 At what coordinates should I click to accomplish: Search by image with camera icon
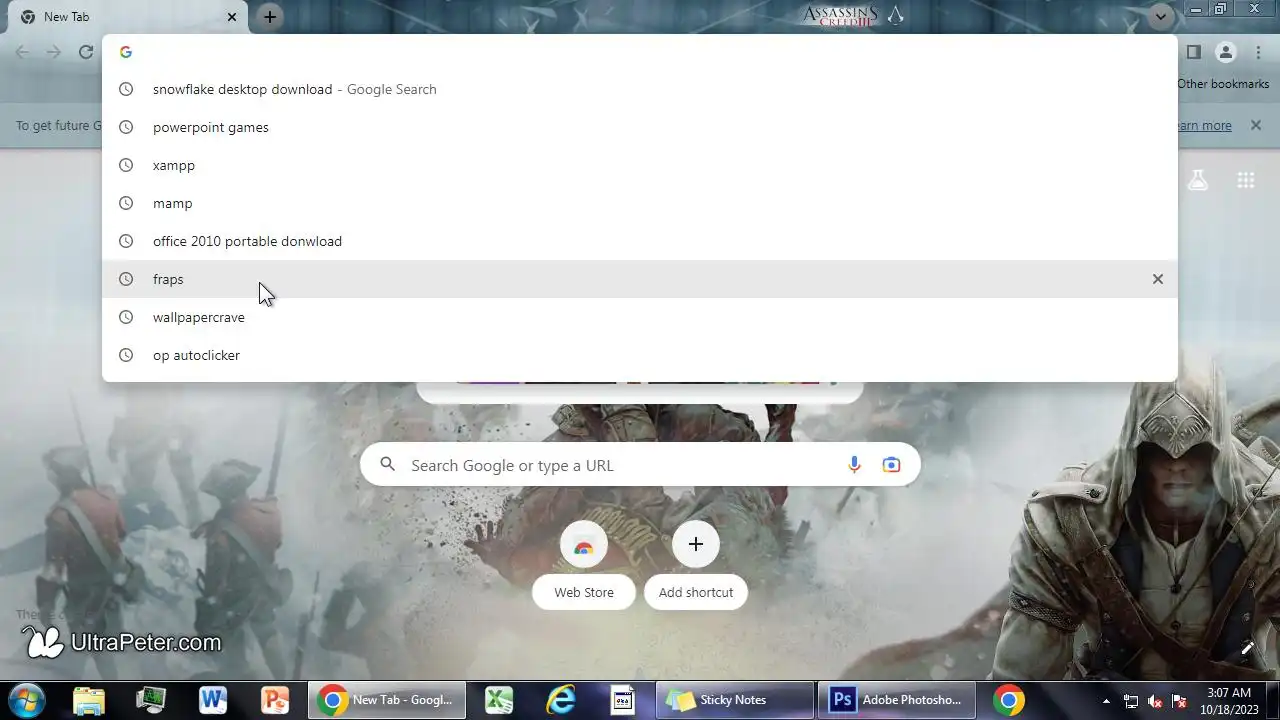click(x=891, y=465)
